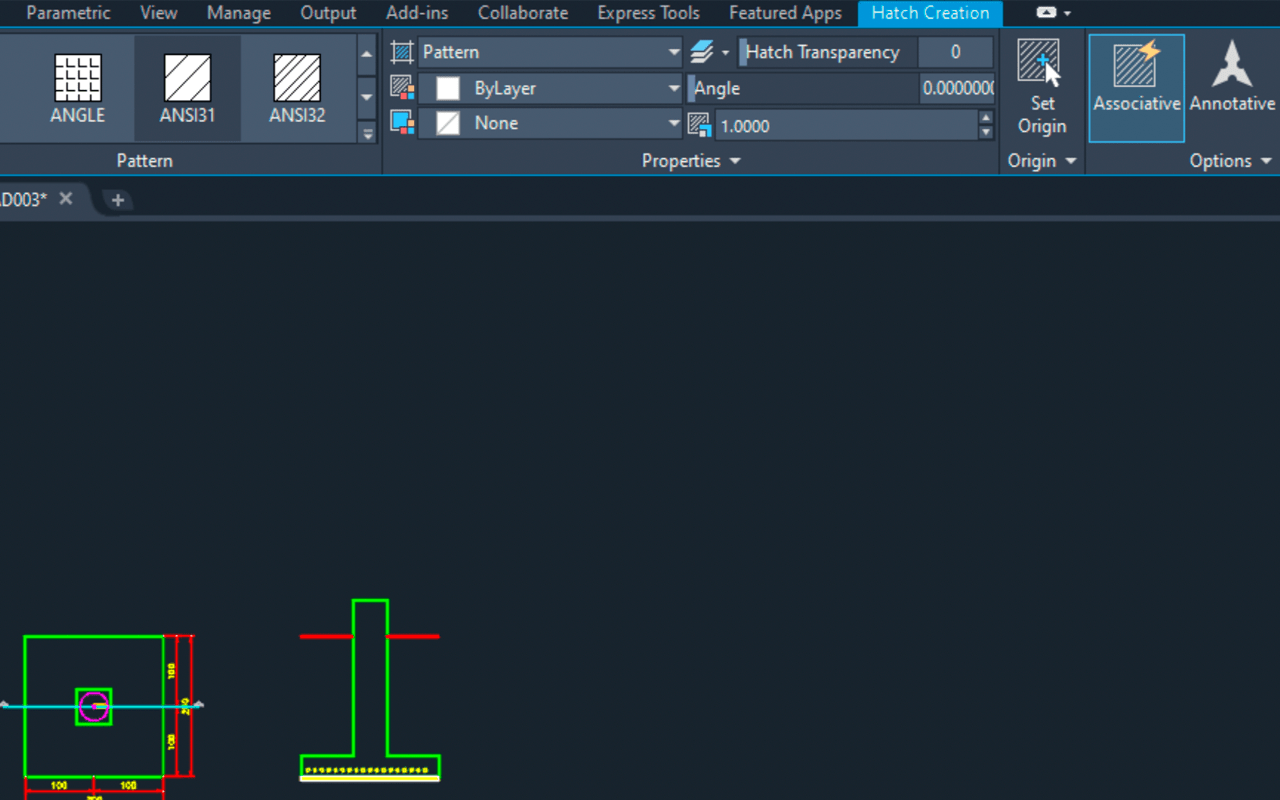1280x800 pixels.
Task: Open the Manage ribbon tab
Action: pos(239,13)
